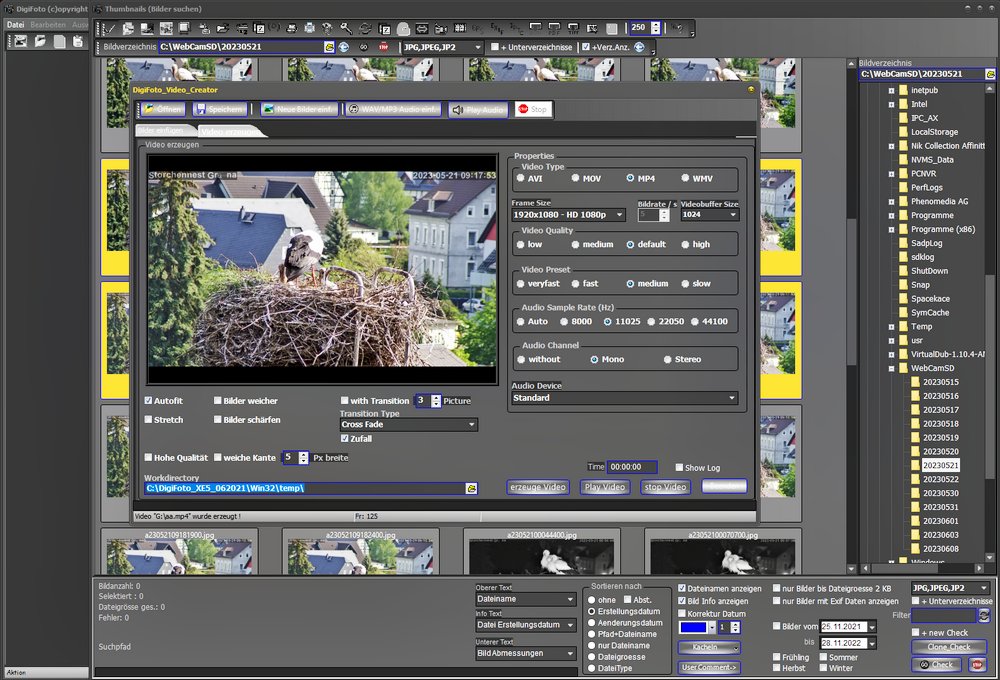Open the Datei menu

point(16,24)
